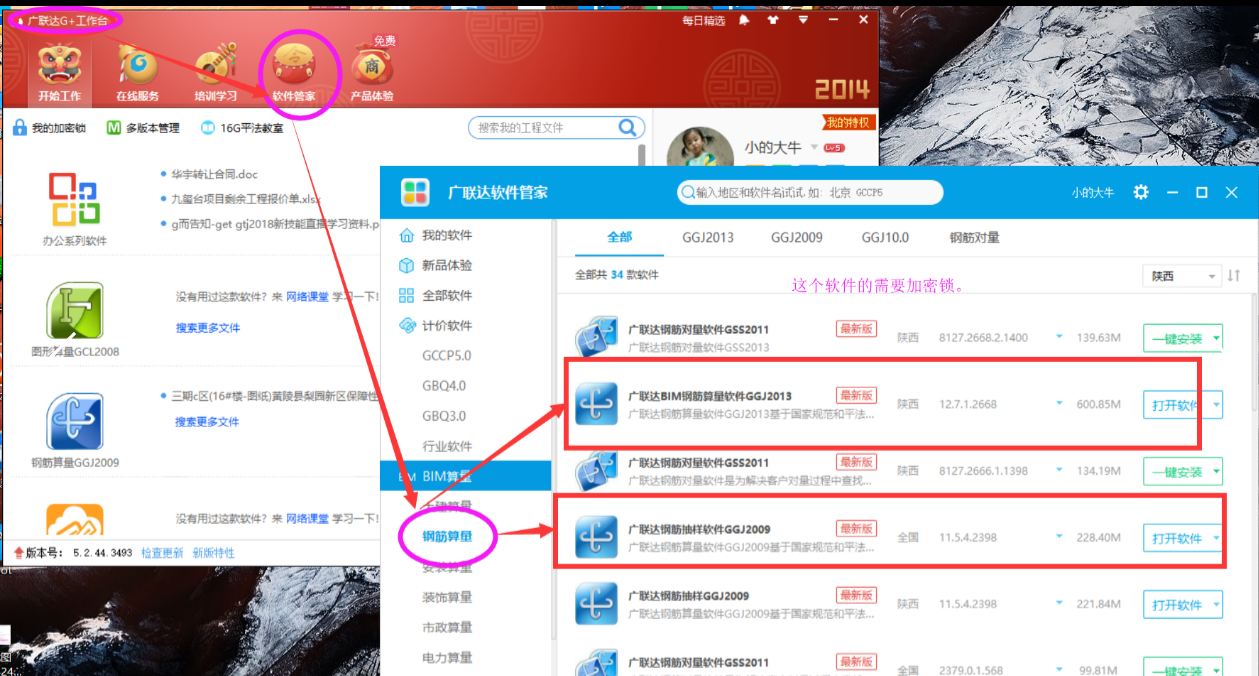Expand 打开软件 arrow in 600.85M row

coord(1216,405)
